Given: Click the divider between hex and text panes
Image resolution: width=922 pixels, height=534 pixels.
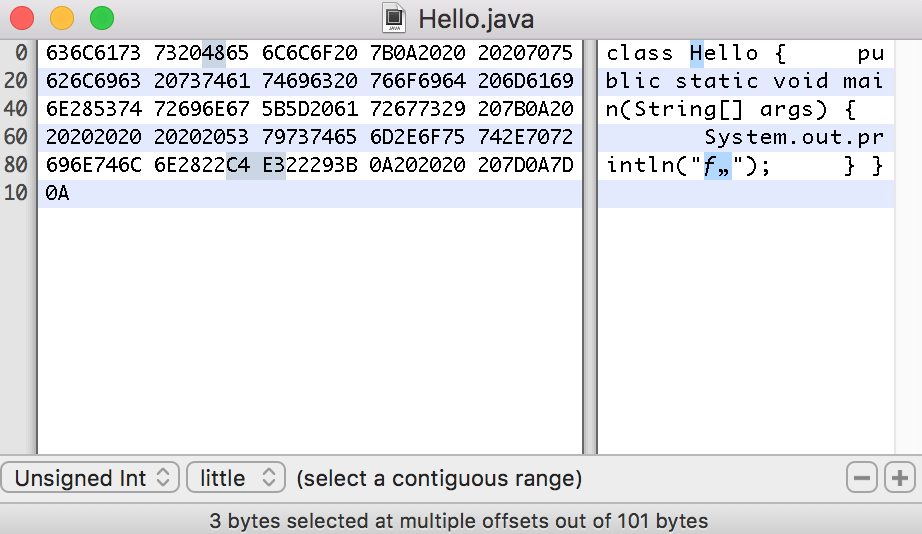Looking at the screenshot, I should (x=590, y=250).
